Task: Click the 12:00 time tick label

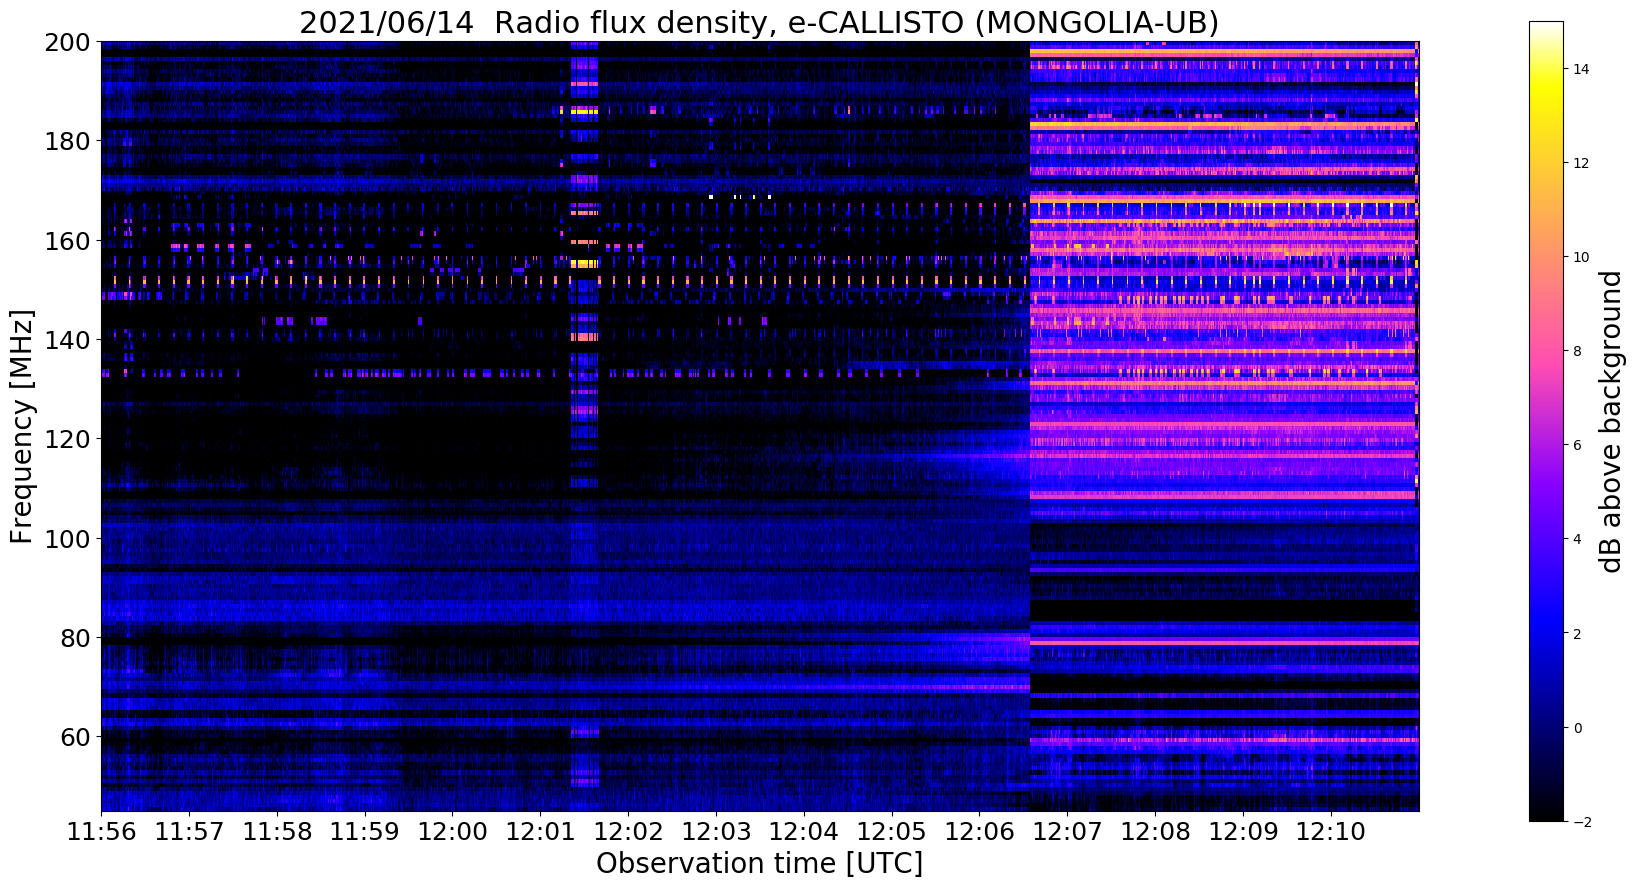Action: coord(453,832)
